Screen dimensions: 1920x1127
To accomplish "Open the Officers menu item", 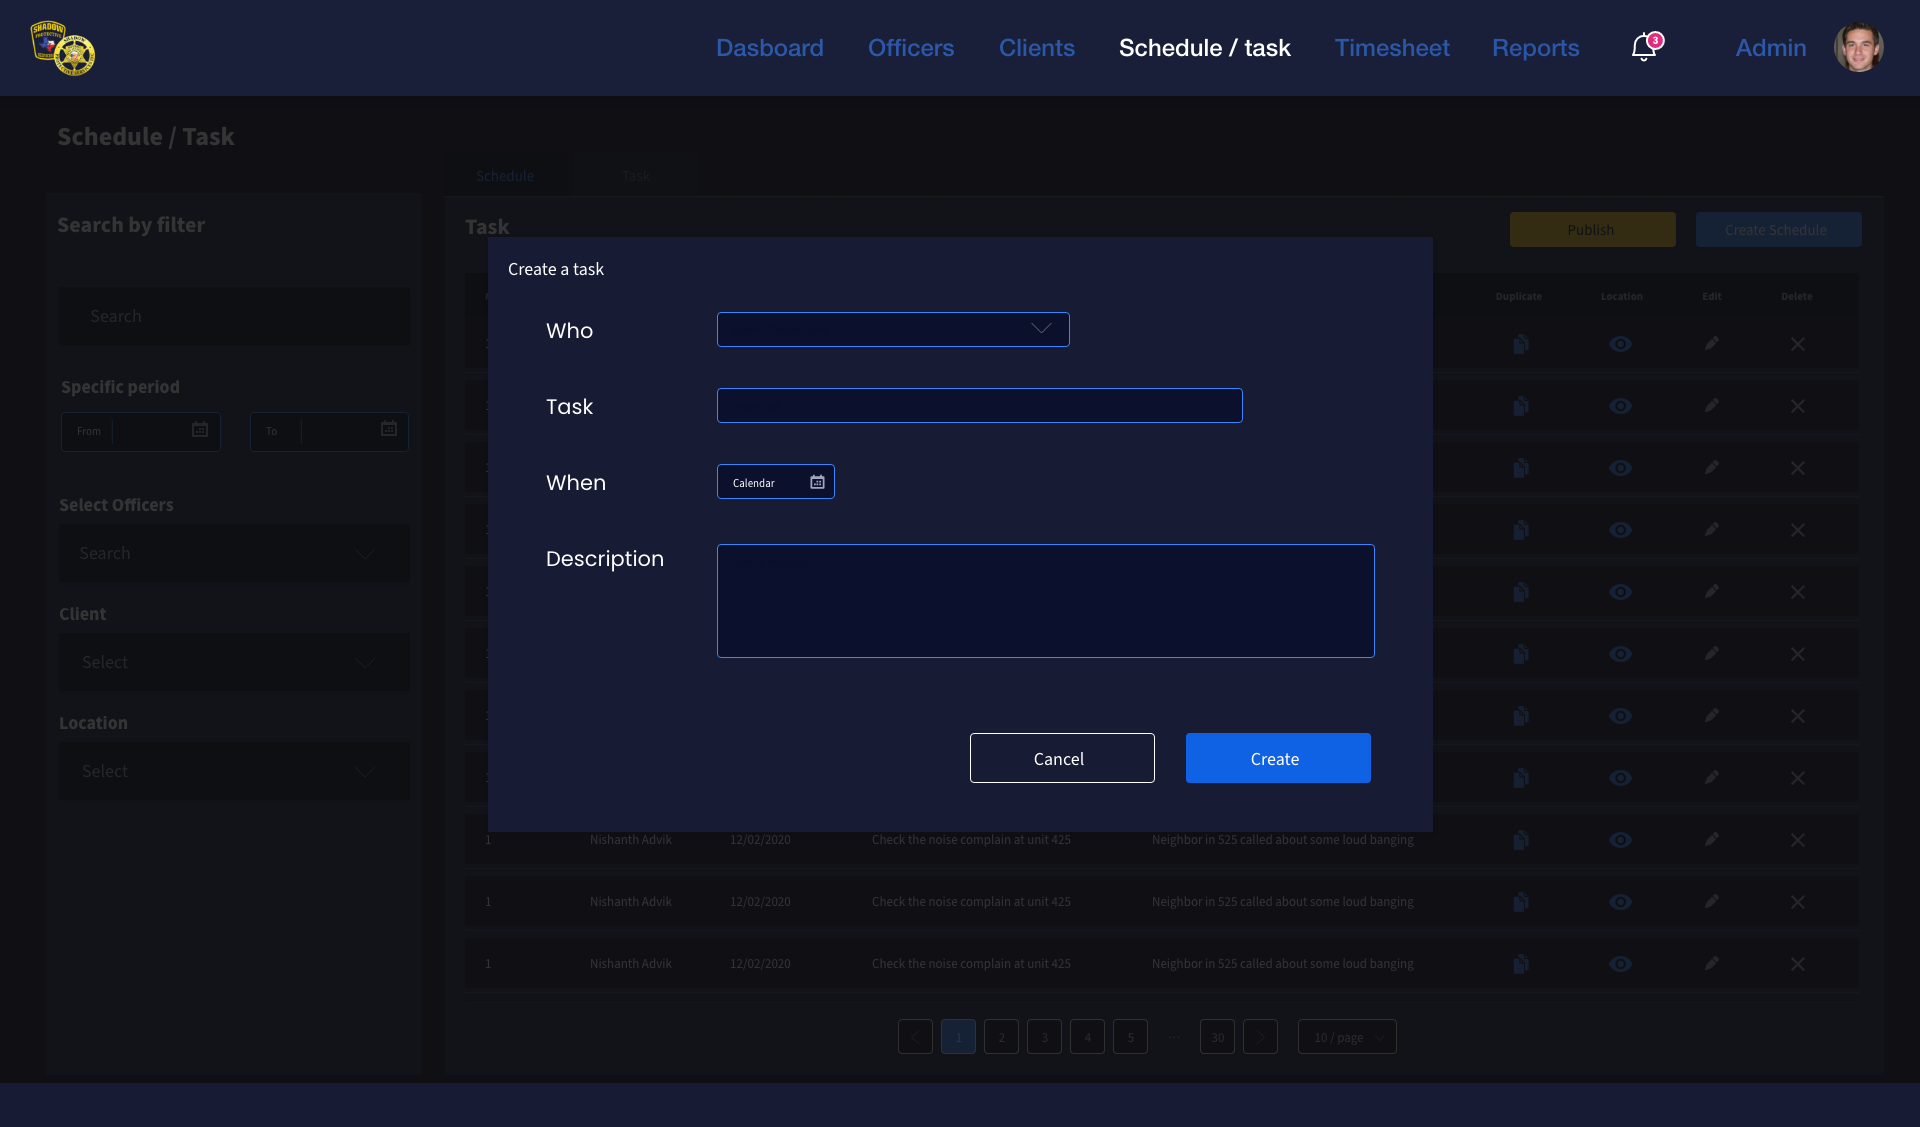I will click(x=910, y=47).
